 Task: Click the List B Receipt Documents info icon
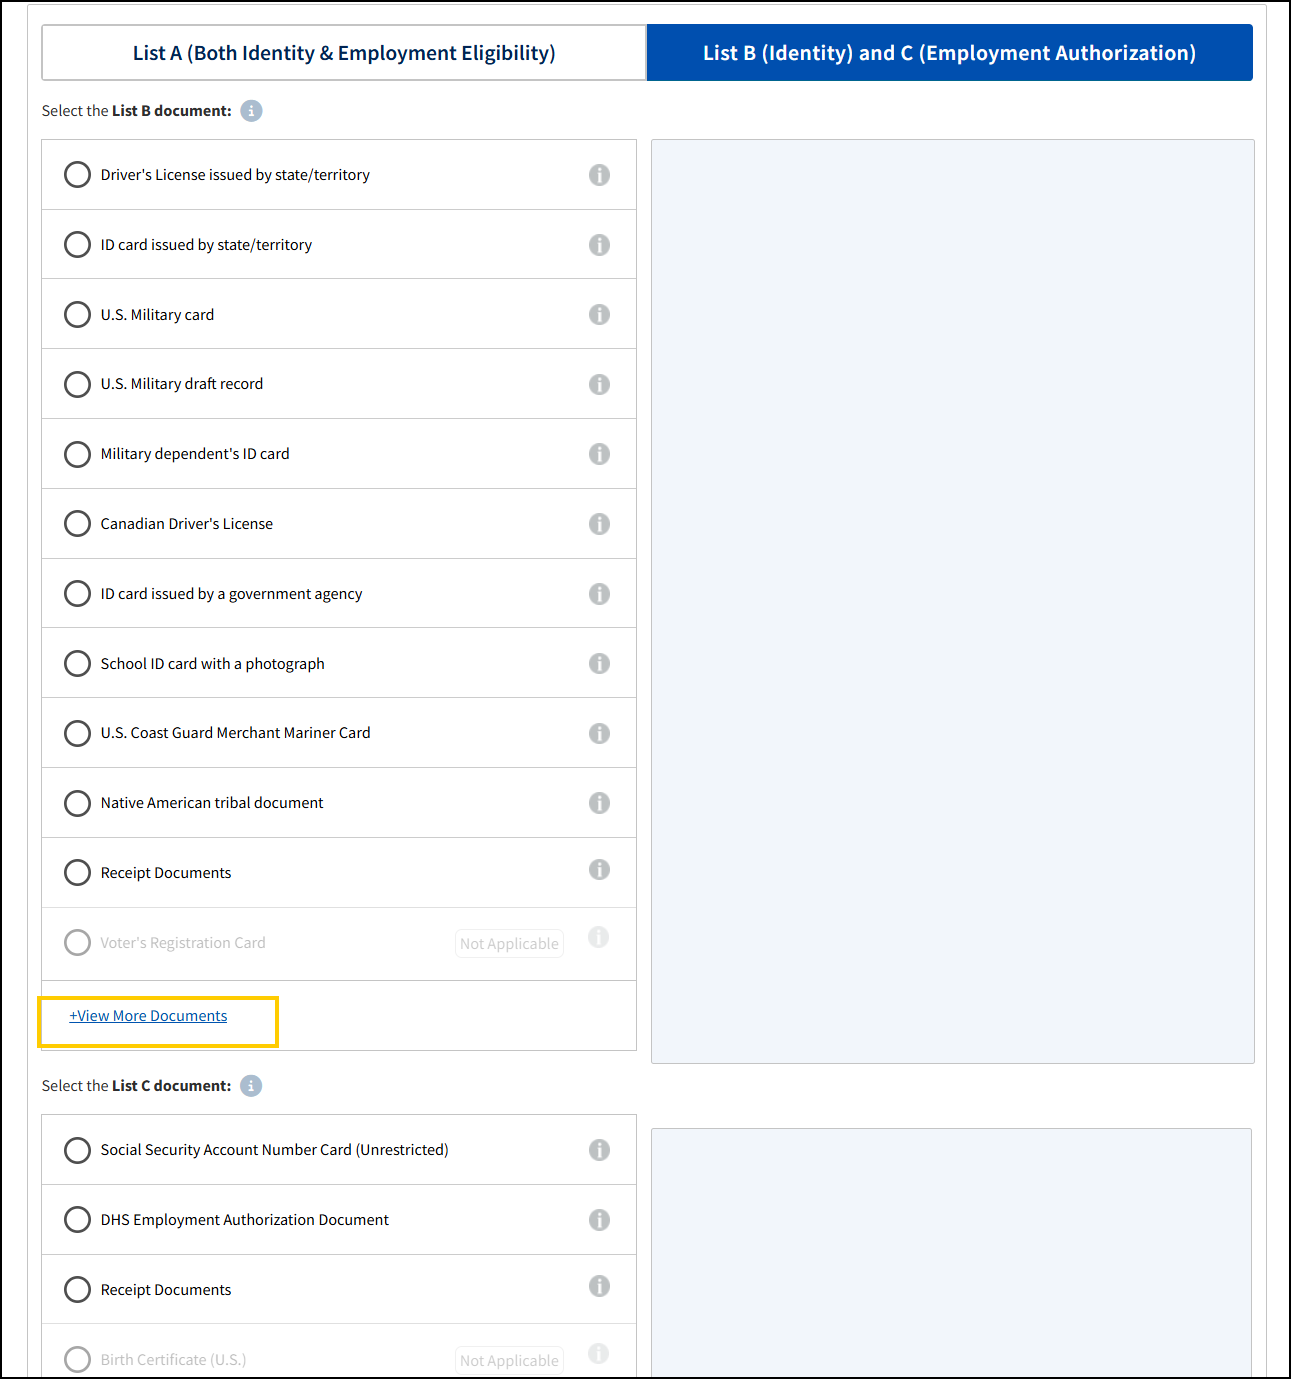pyautogui.click(x=599, y=869)
